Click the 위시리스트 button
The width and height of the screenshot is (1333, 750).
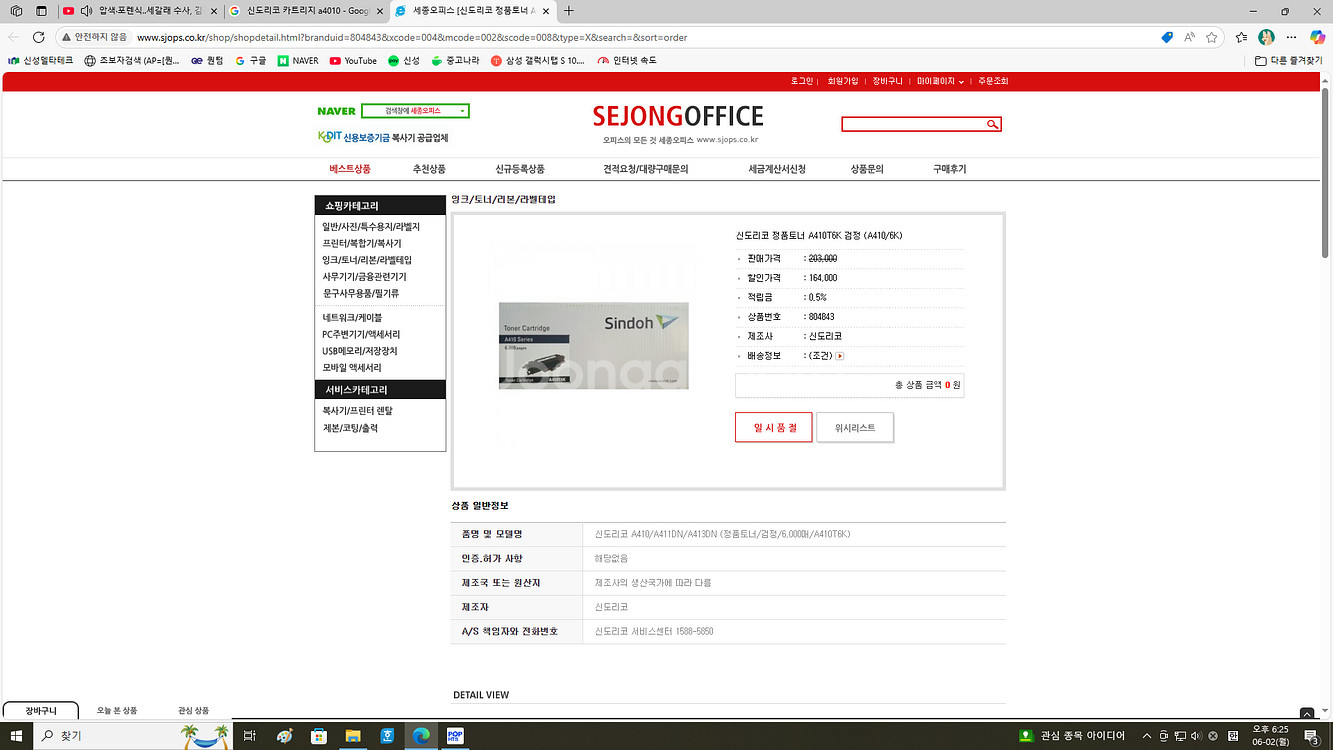tap(855, 426)
